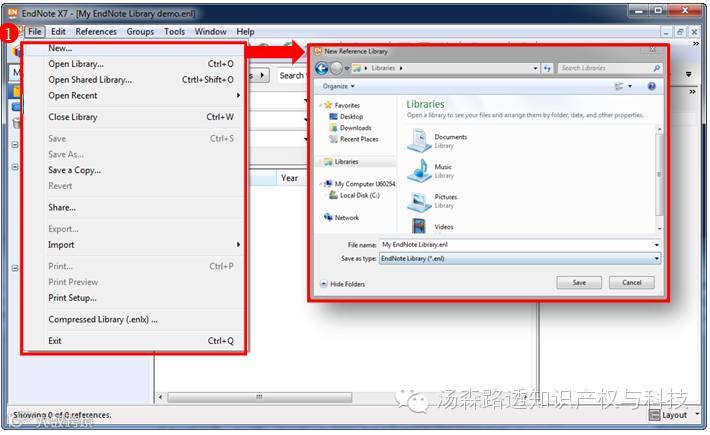Screen dimensions: 710x435
Task: Open the File name dropdown arrow
Action: click(x=656, y=244)
